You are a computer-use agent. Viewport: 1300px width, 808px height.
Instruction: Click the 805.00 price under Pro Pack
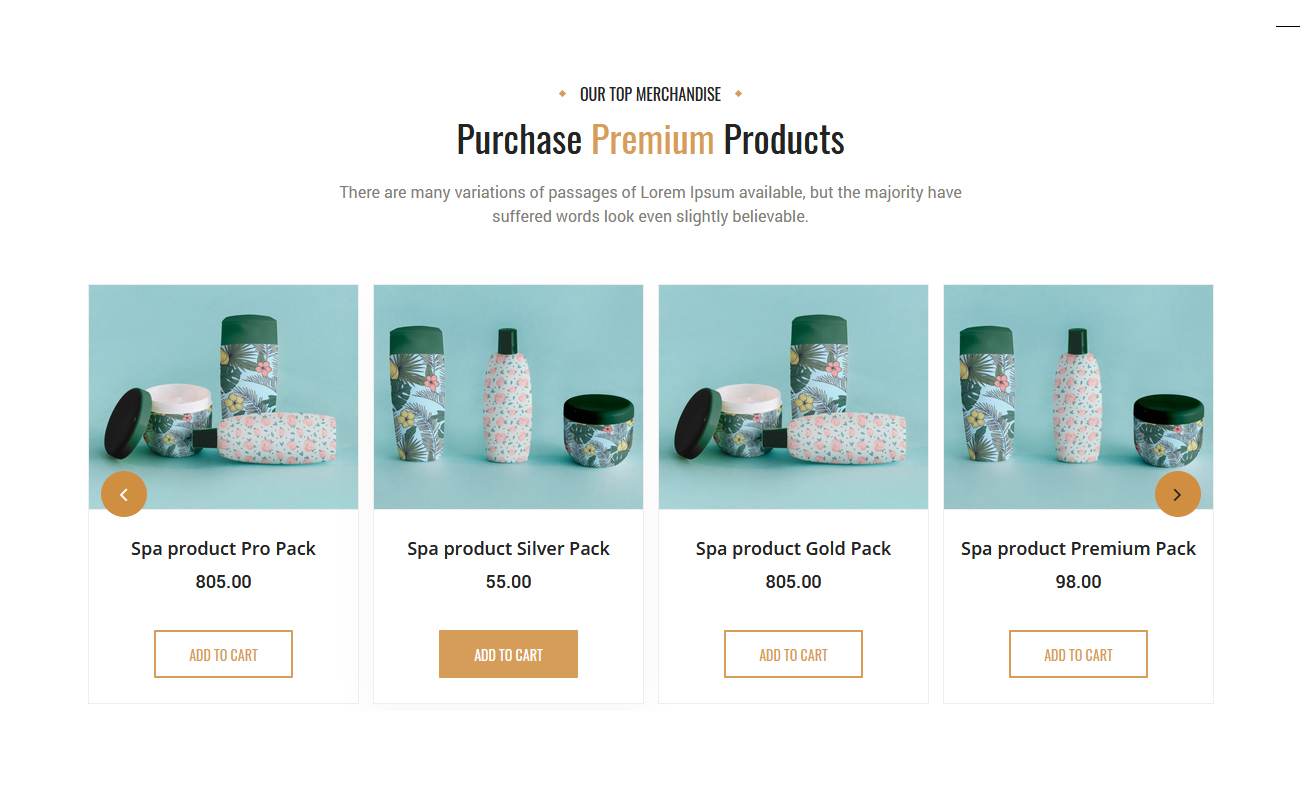click(223, 582)
